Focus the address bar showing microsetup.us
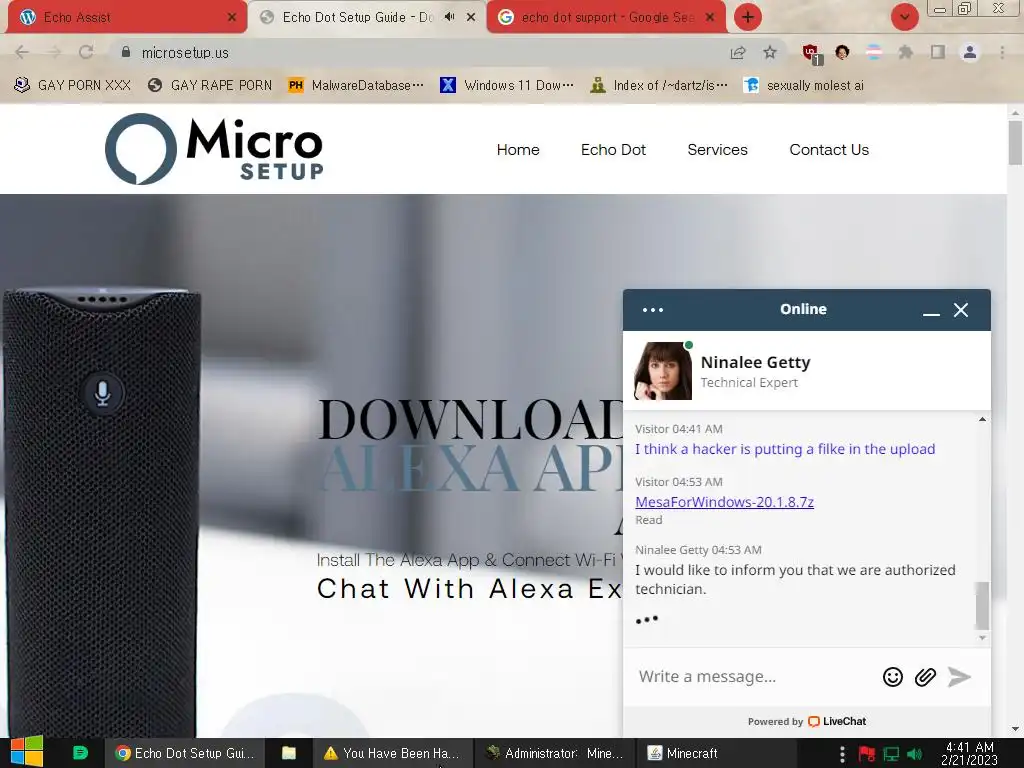Screen dimensions: 1024x768 pos(418,52)
